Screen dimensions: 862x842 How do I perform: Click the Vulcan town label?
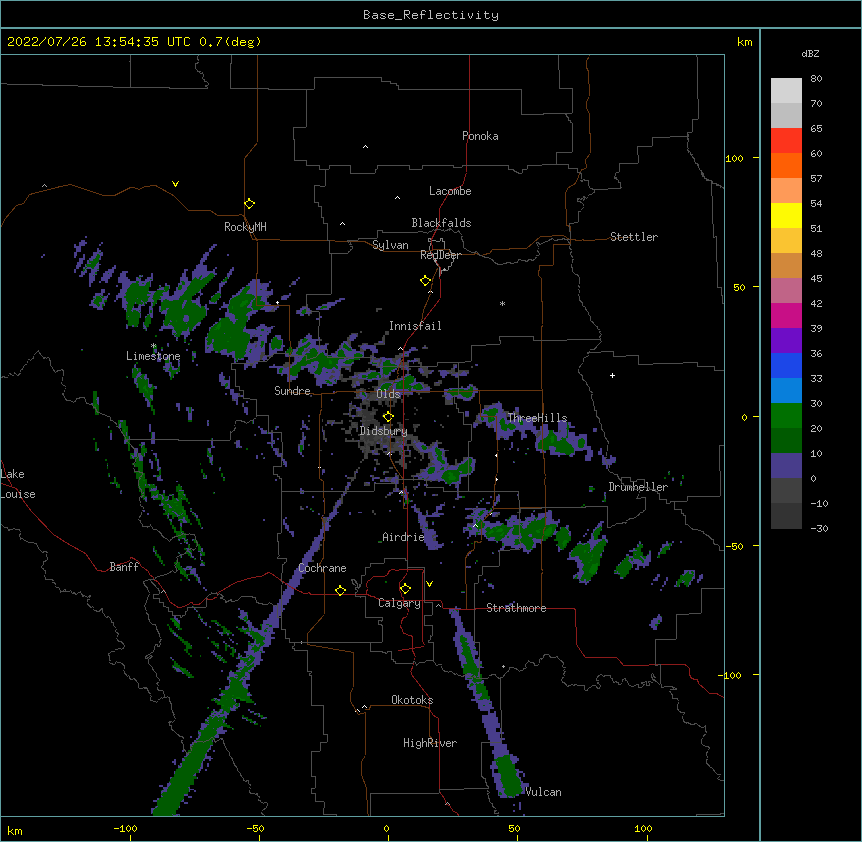point(543,792)
